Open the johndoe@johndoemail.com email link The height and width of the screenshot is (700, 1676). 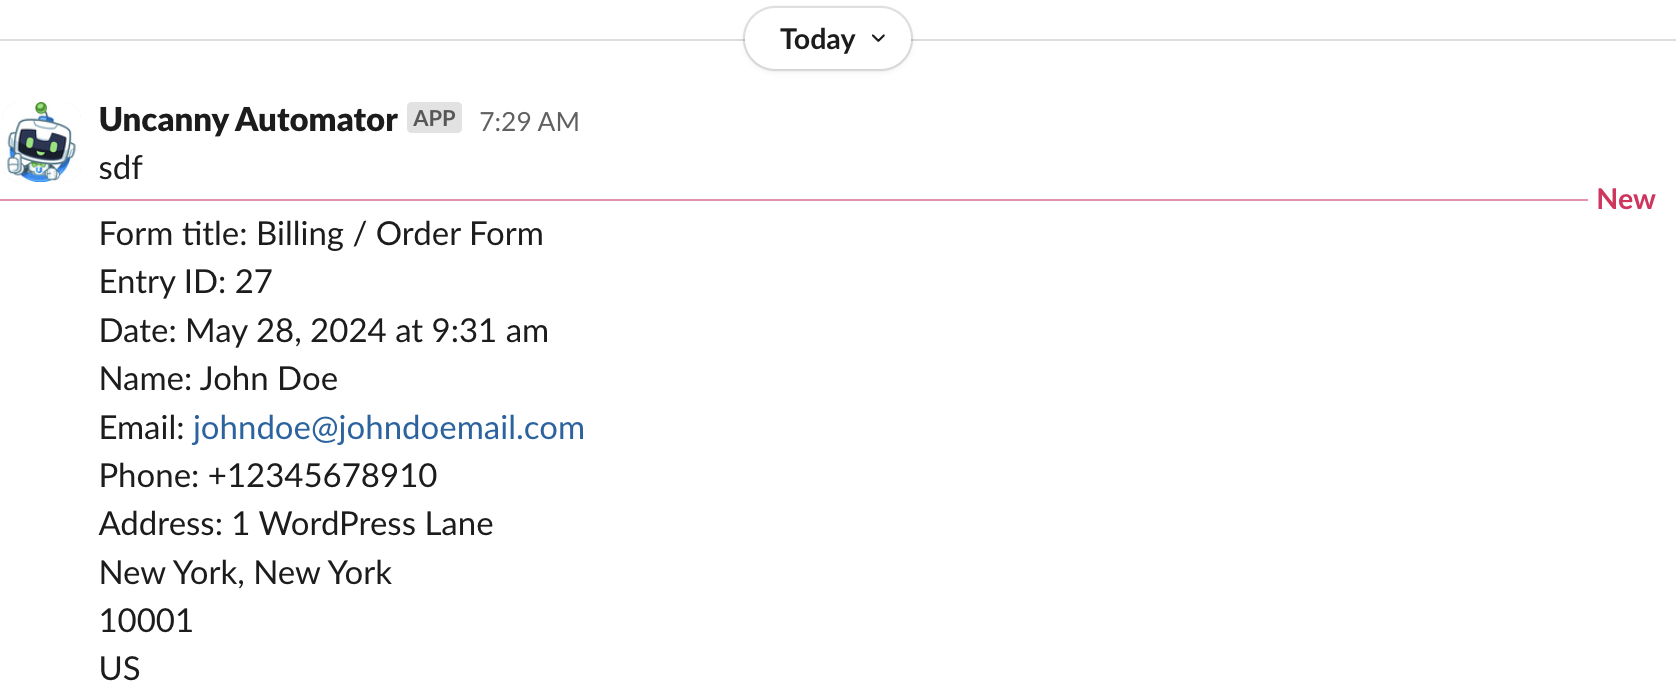coord(388,428)
